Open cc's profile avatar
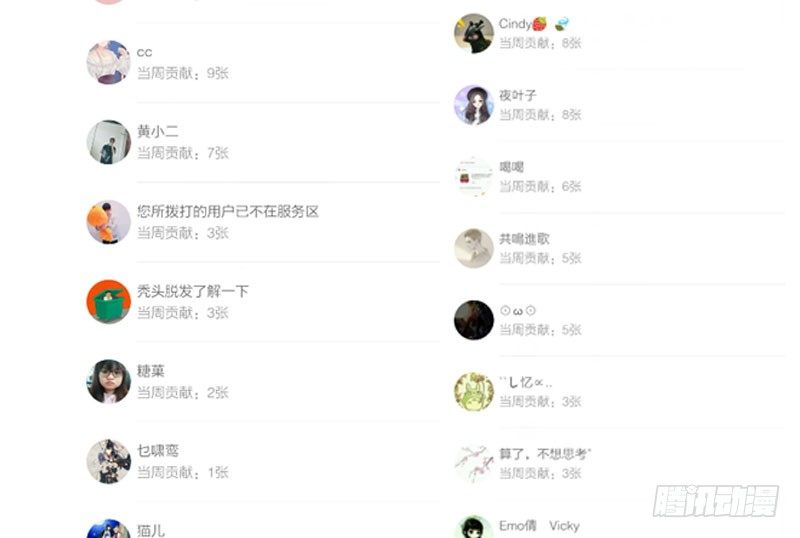Screen dimensions: 800x538 pyautogui.click(x=108, y=62)
